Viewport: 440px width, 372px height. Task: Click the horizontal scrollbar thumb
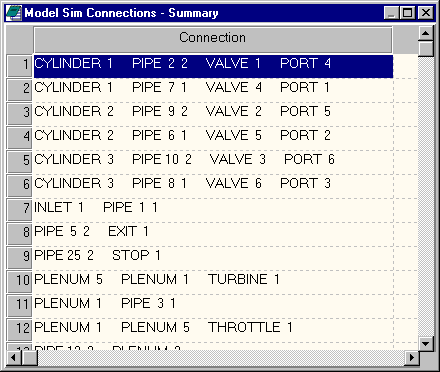tap(29, 358)
